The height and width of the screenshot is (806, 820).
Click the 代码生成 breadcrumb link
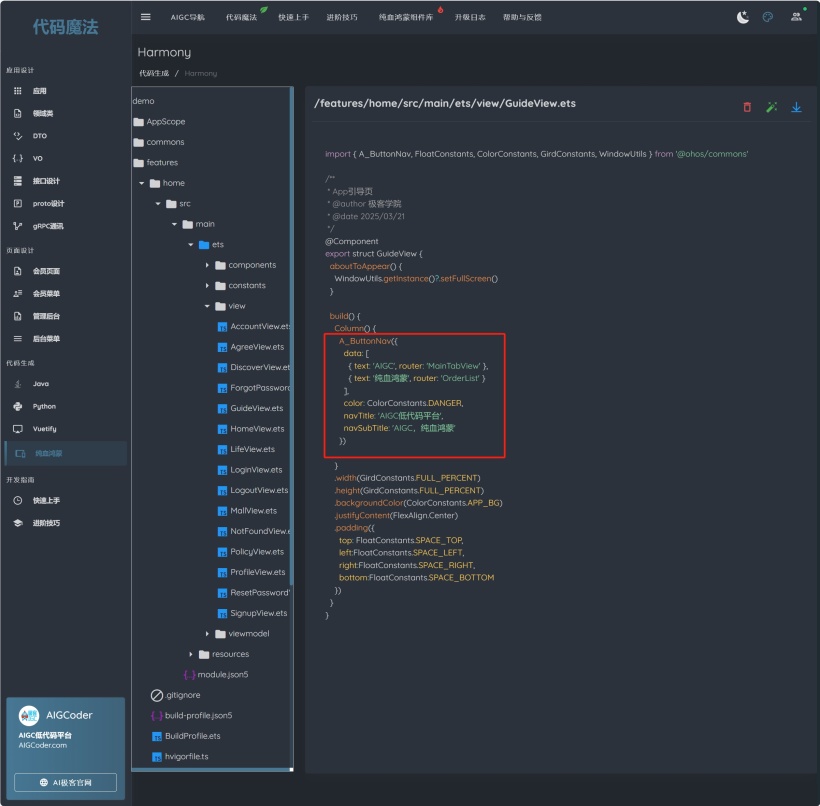point(154,73)
